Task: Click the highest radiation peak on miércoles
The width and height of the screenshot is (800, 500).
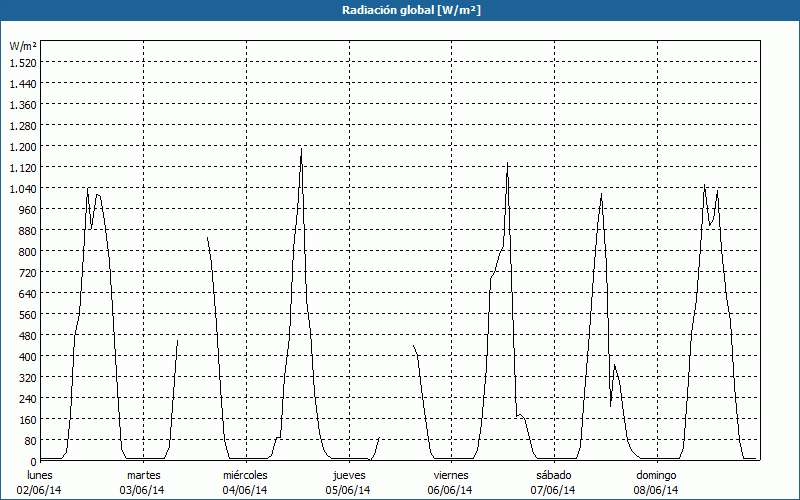Action: click(301, 150)
